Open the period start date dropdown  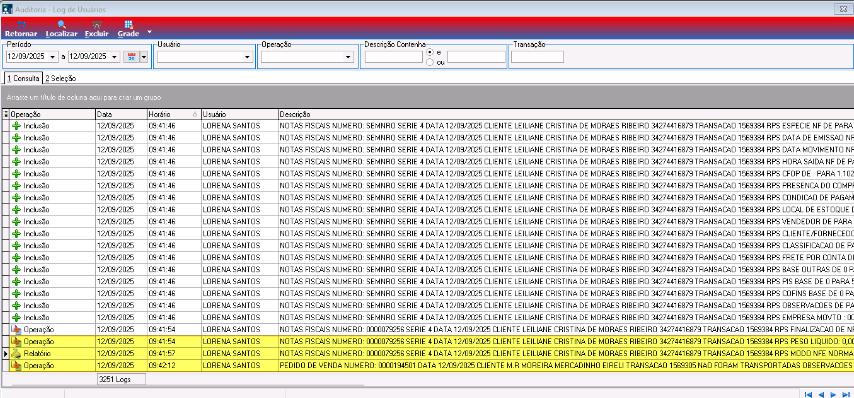click(x=53, y=57)
